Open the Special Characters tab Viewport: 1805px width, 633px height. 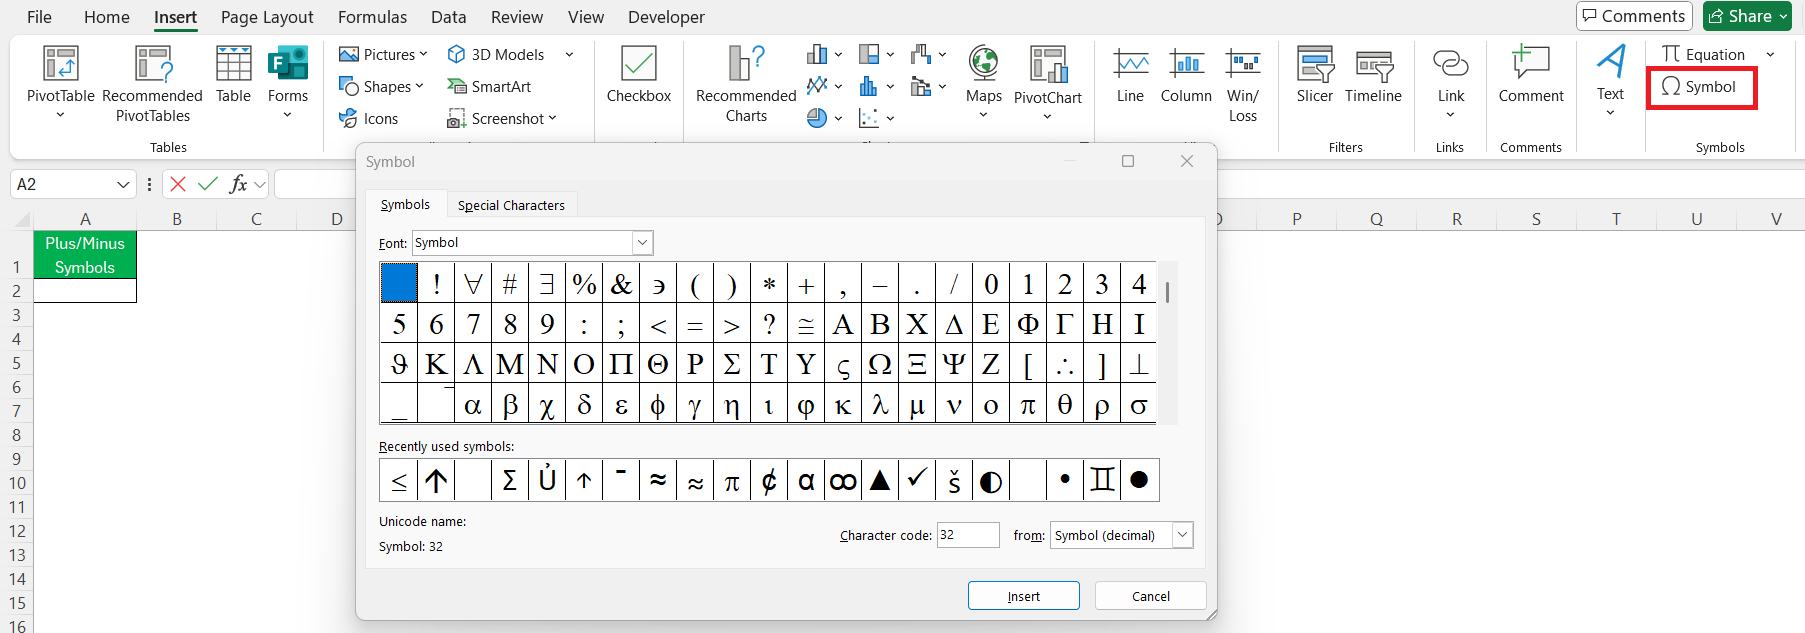[511, 205]
